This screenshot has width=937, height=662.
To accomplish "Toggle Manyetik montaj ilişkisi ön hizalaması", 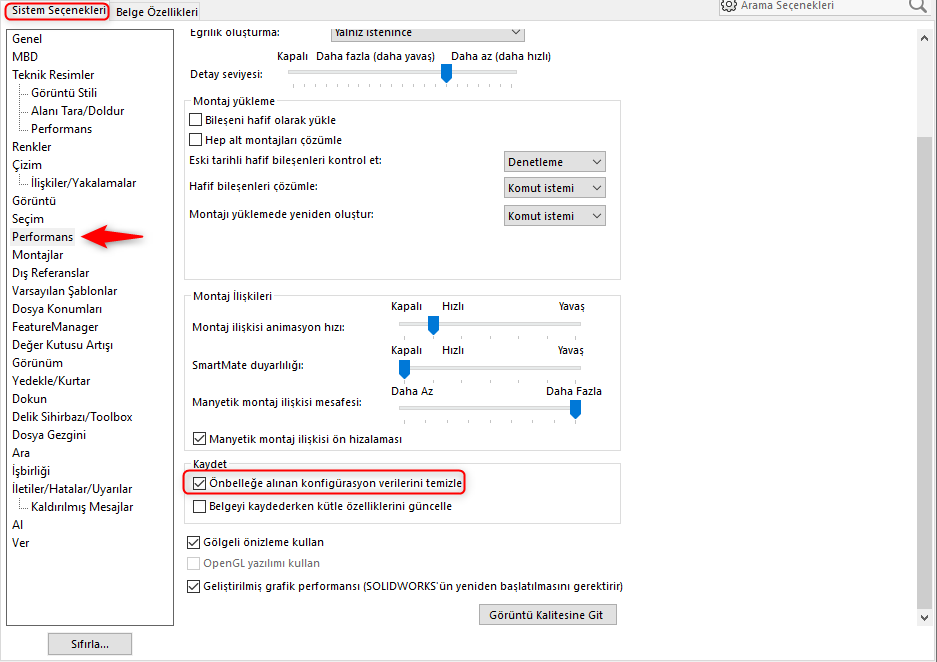I will pos(200,439).
